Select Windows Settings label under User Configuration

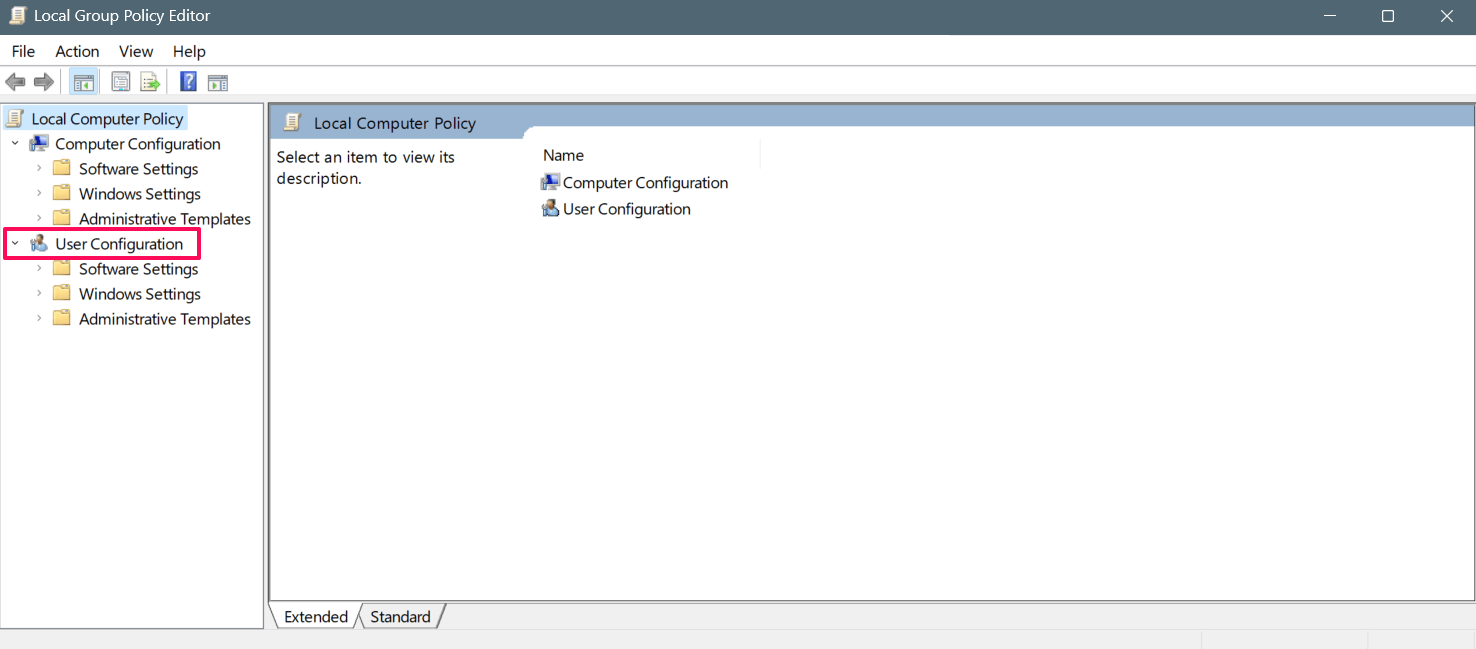[x=140, y=294]
